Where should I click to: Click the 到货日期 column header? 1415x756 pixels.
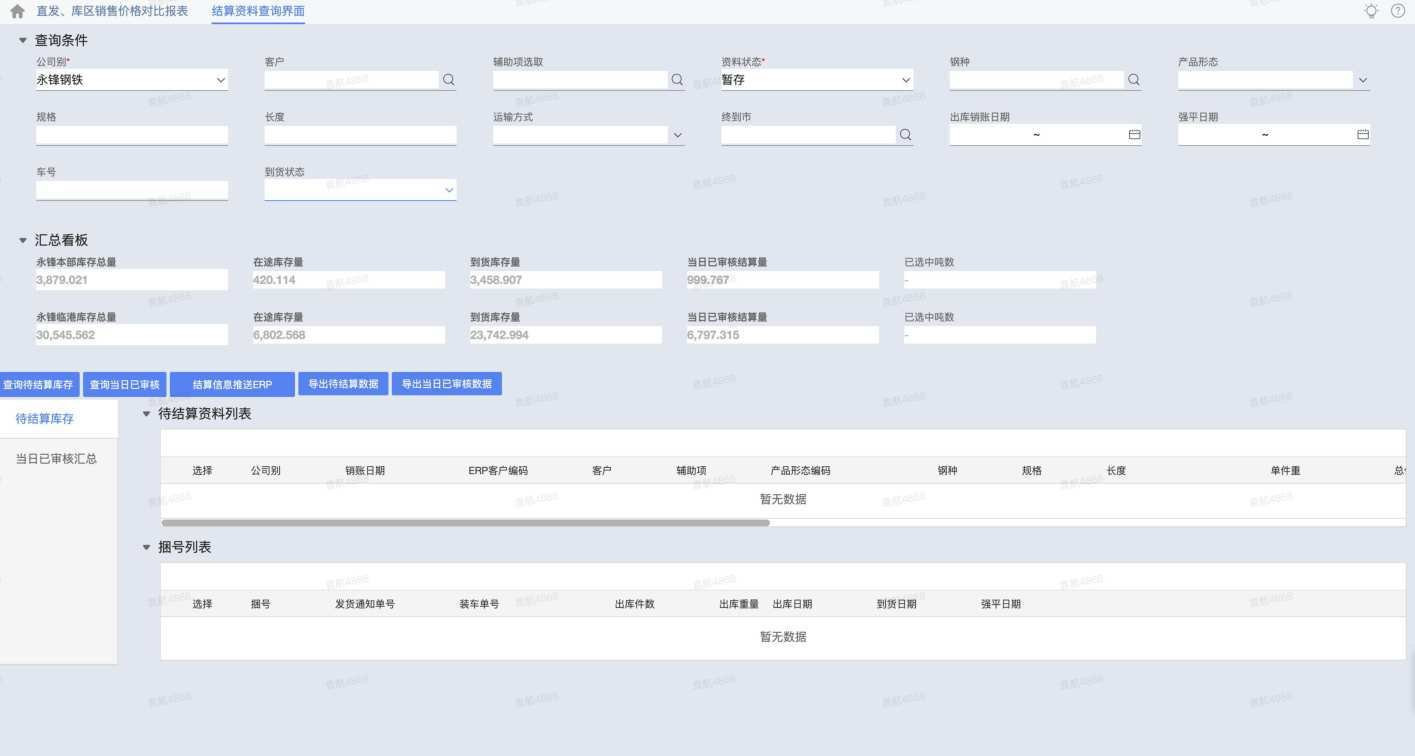click(x=896, y=604)
